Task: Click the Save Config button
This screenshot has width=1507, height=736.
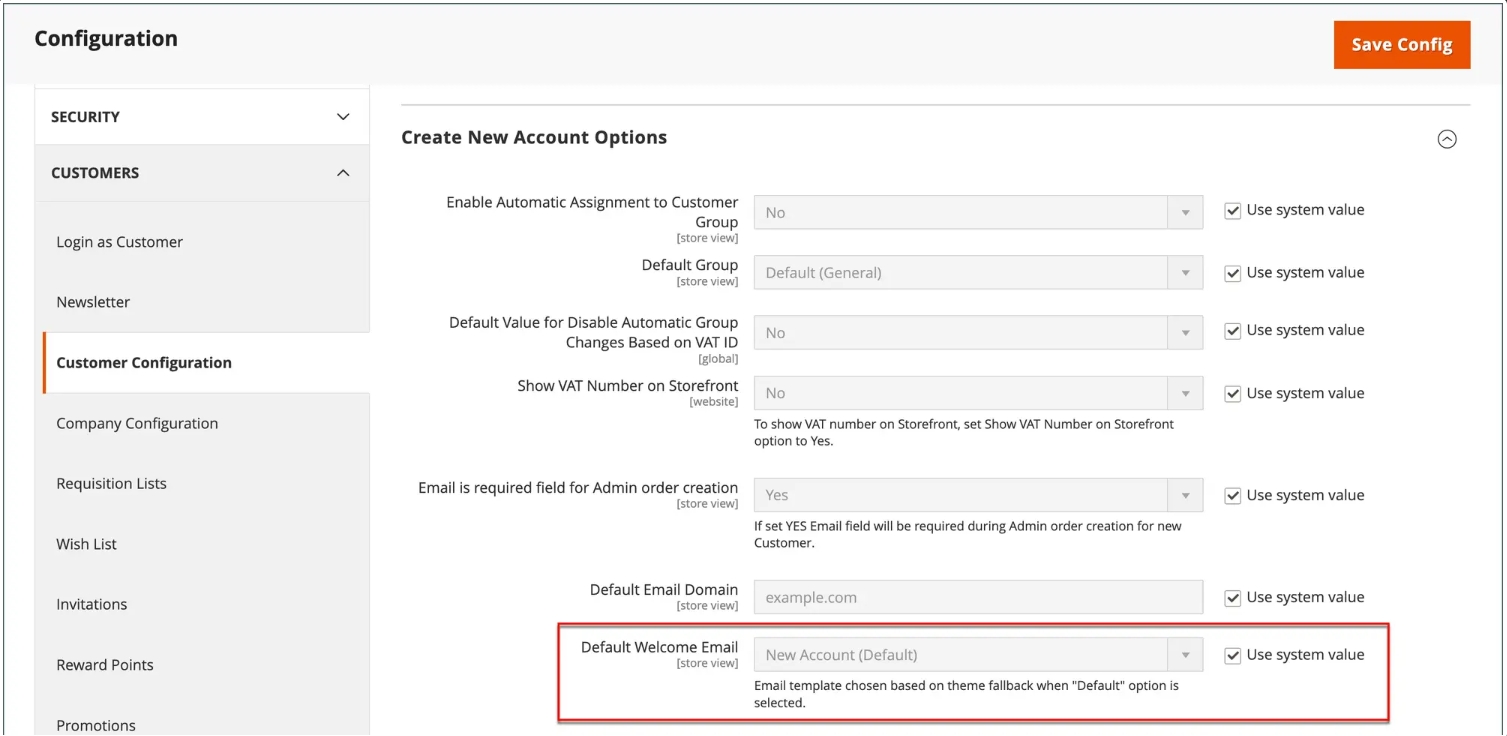Action: pyautogui.click(x=1401, y=45)
